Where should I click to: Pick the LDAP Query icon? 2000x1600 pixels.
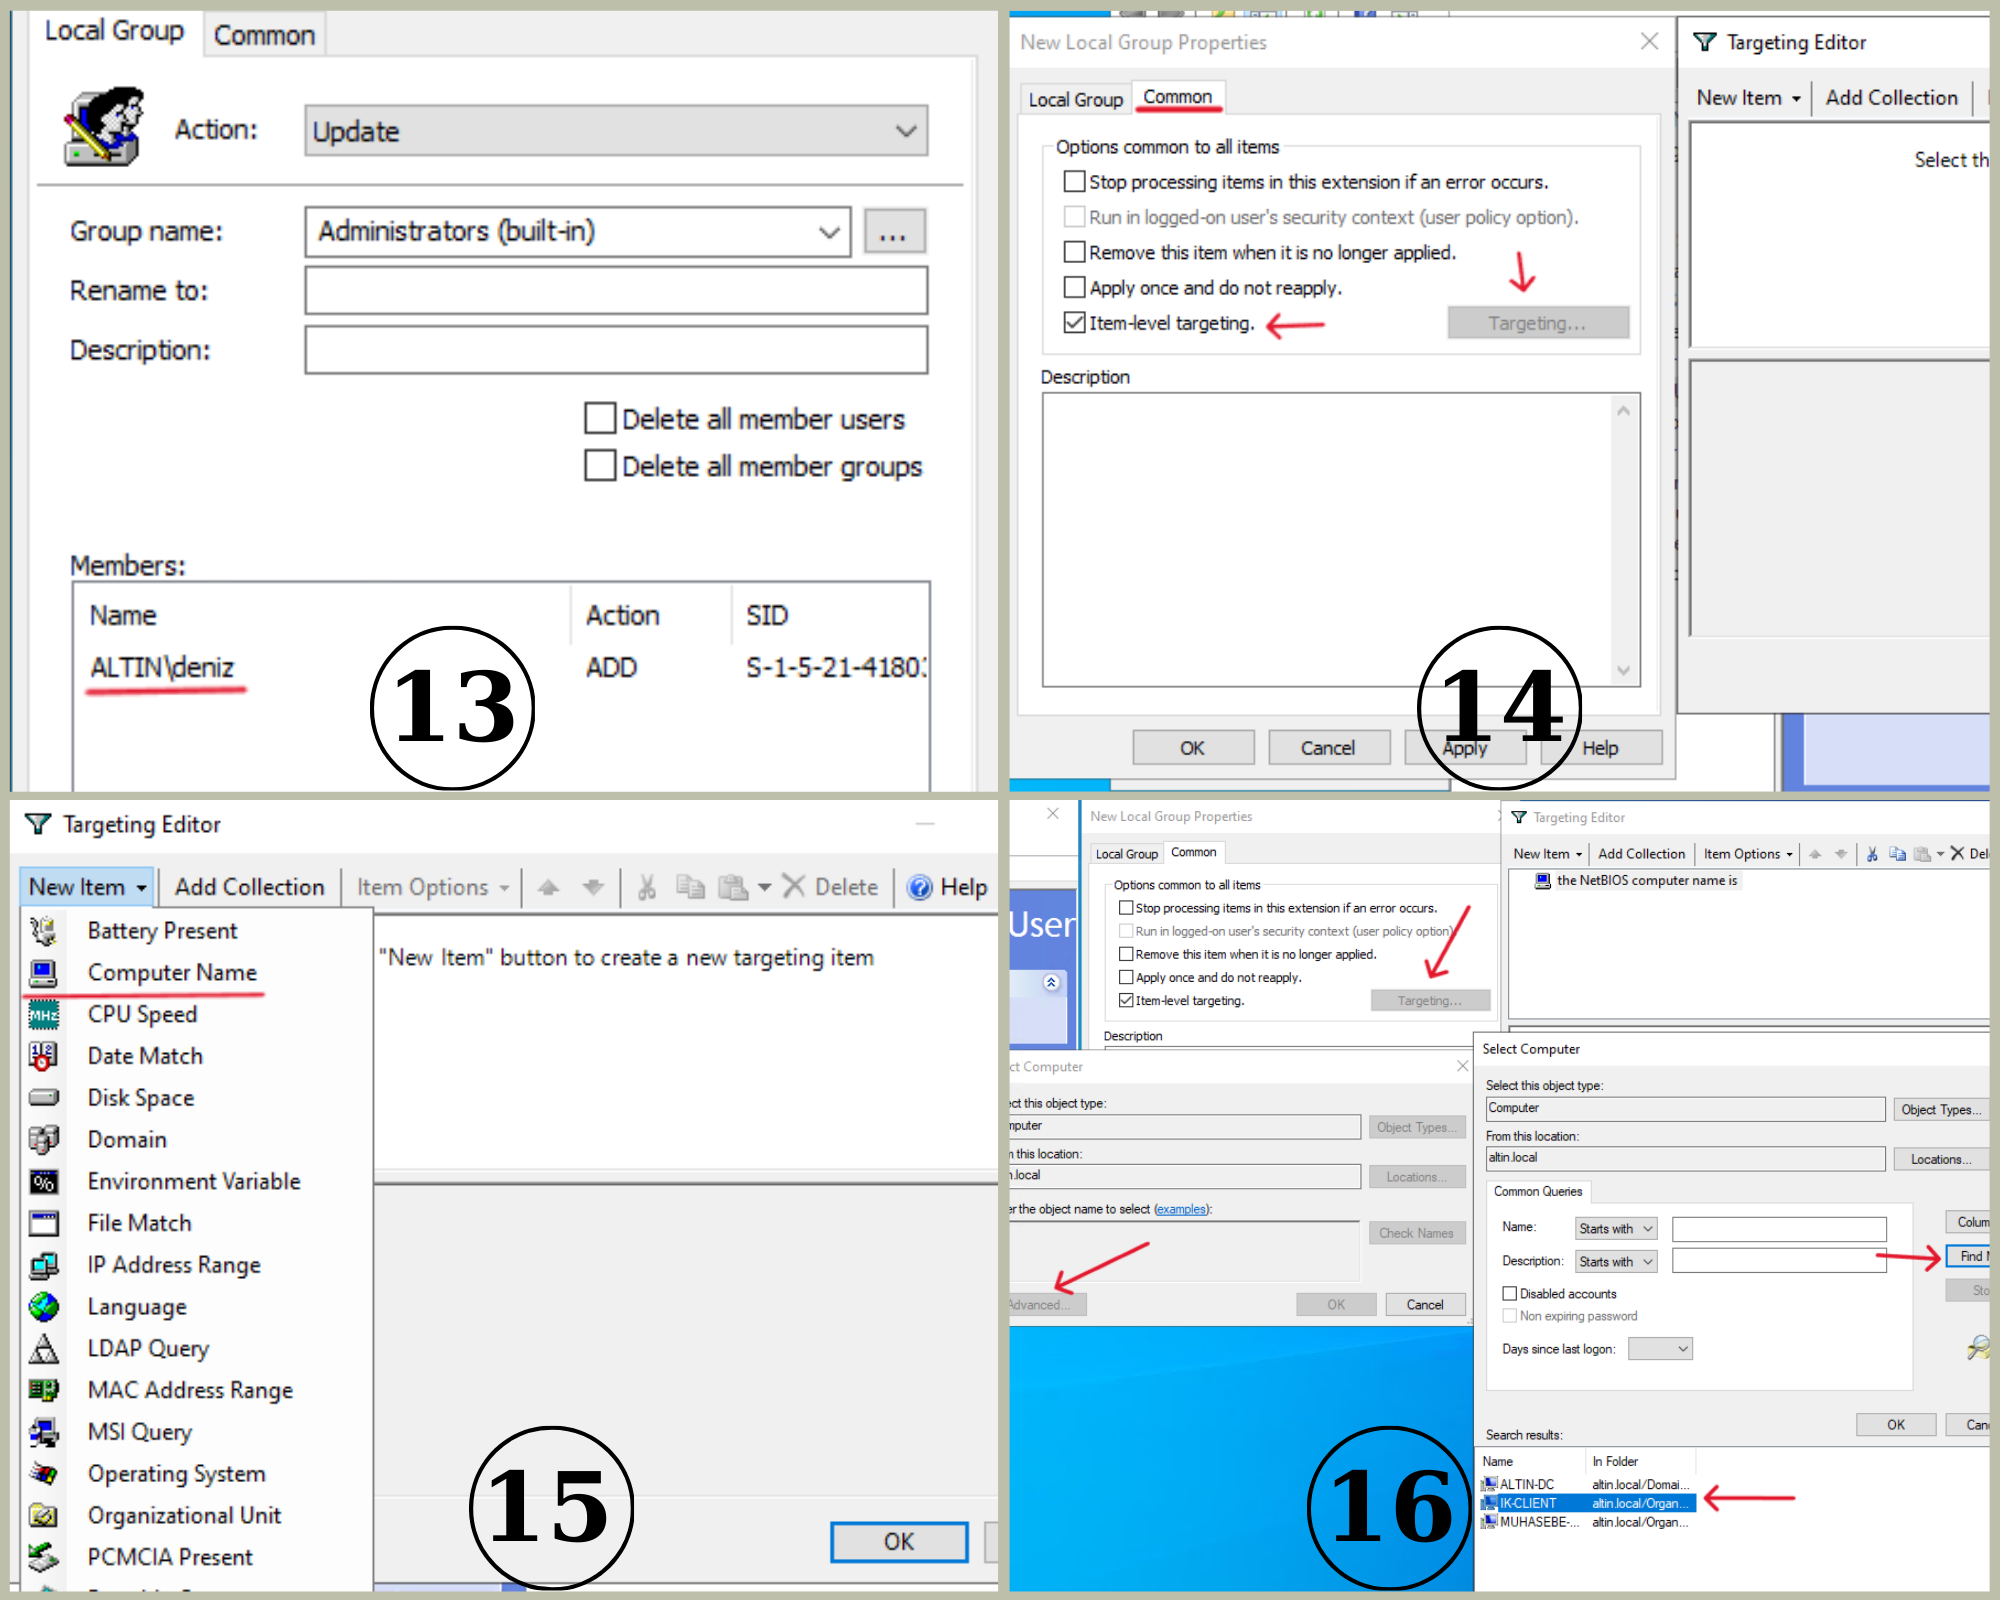click(x=43, y=1349)
